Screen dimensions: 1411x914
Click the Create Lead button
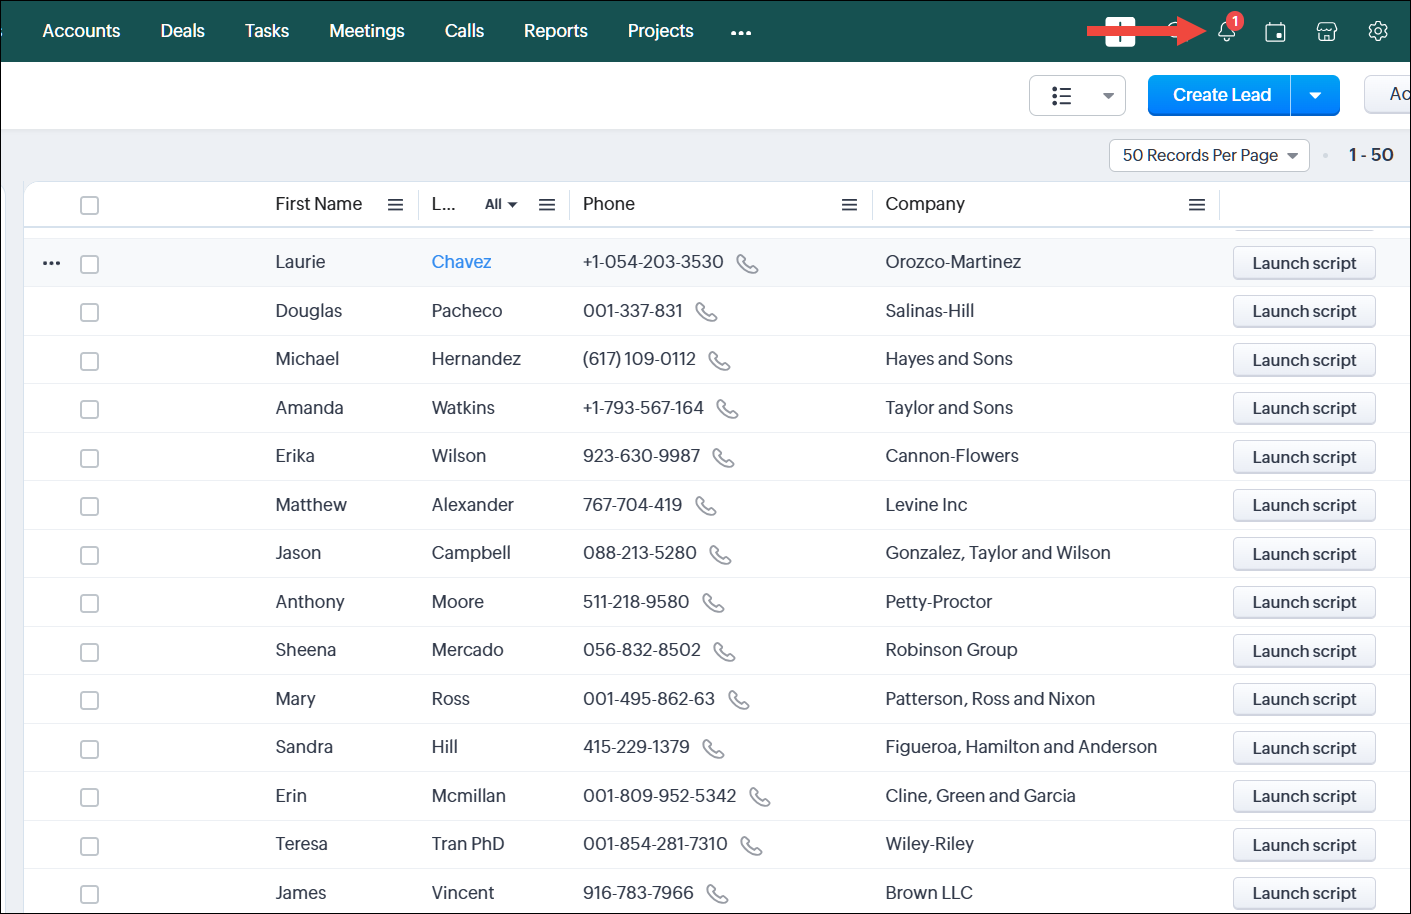(1220, 96)
